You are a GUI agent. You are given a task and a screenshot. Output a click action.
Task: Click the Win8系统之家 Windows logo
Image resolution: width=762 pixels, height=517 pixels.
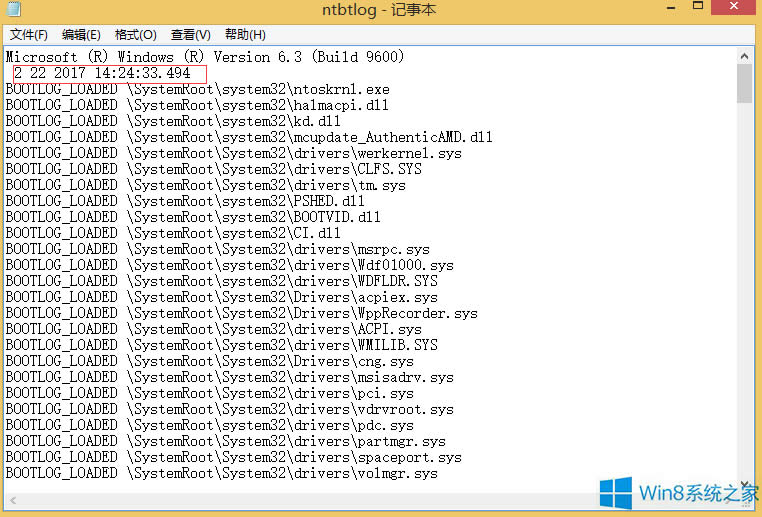tap(618, 494)
